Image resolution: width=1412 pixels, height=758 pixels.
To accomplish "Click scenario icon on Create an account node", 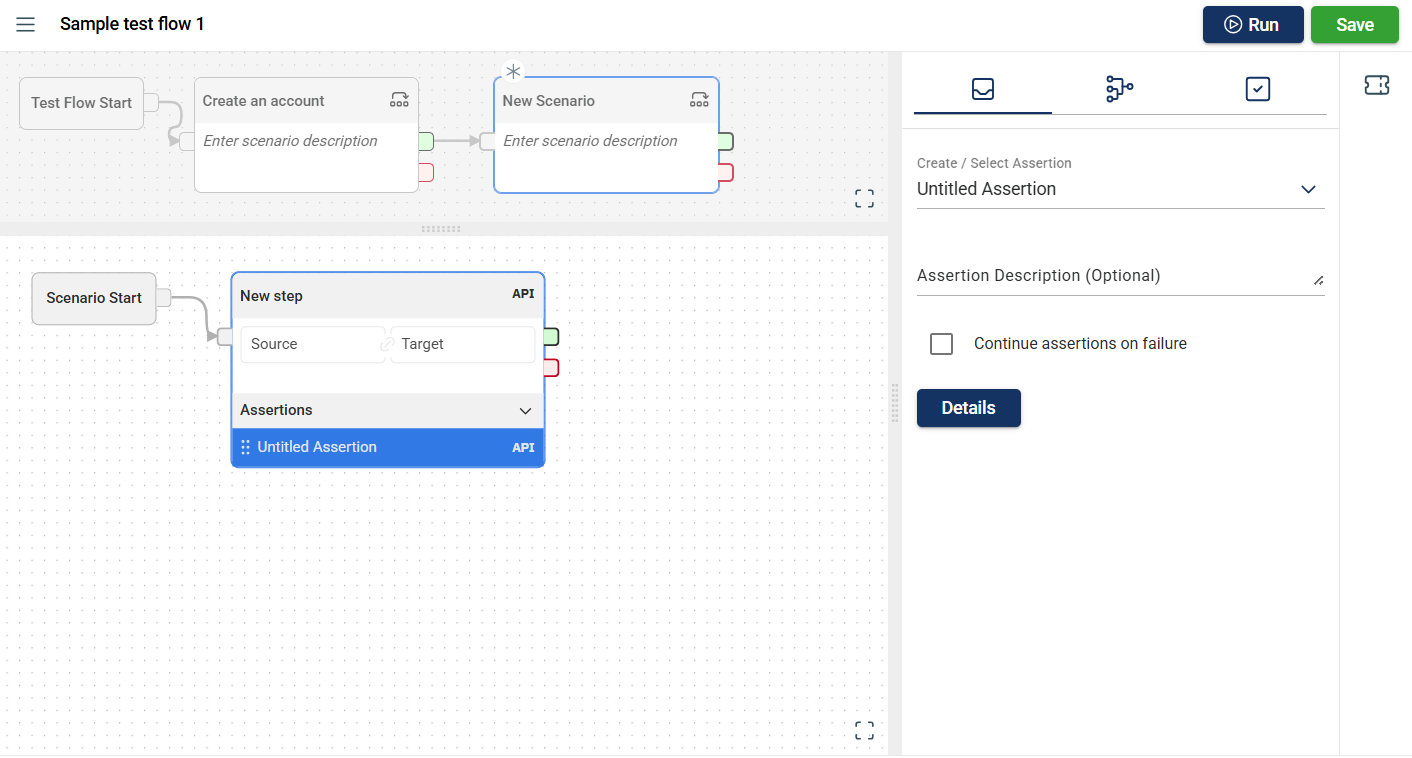I will tap(399, 100).
